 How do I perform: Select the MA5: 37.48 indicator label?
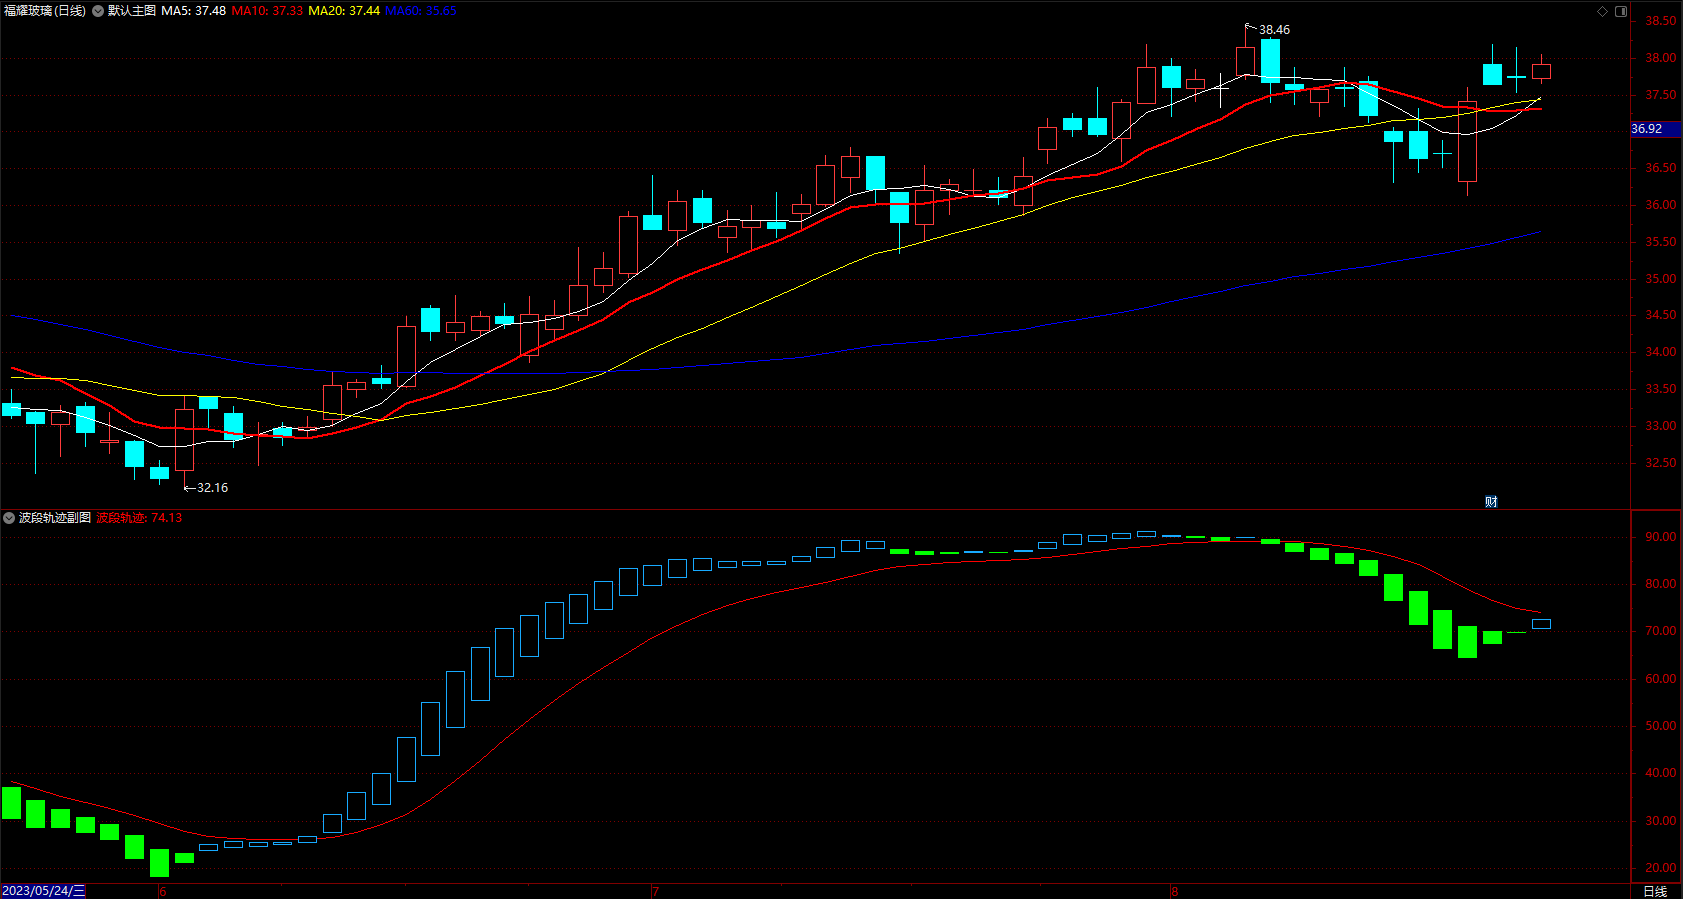(193, 11)
